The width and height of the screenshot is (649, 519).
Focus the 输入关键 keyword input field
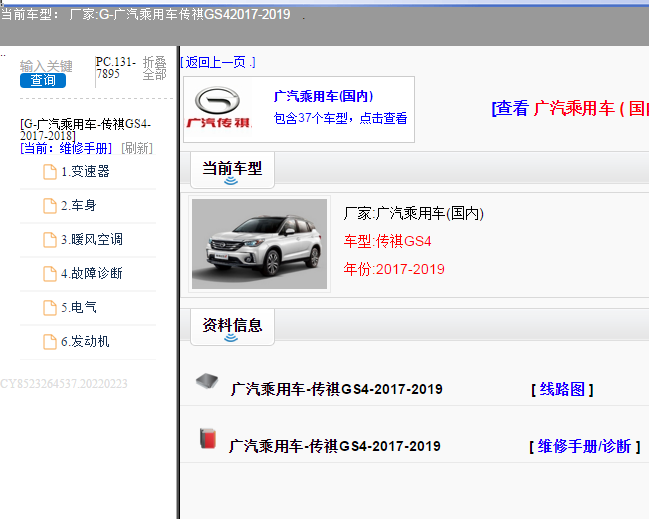point(46,66)
